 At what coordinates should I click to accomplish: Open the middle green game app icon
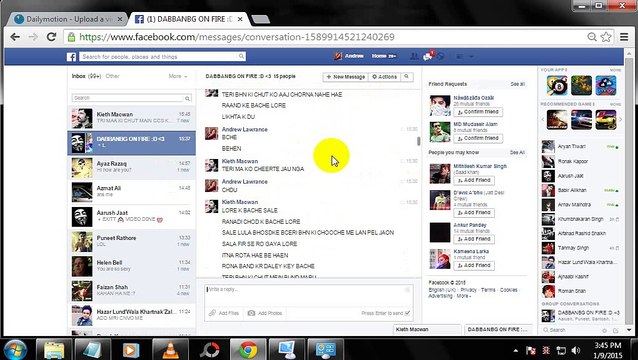click(581, 85)
